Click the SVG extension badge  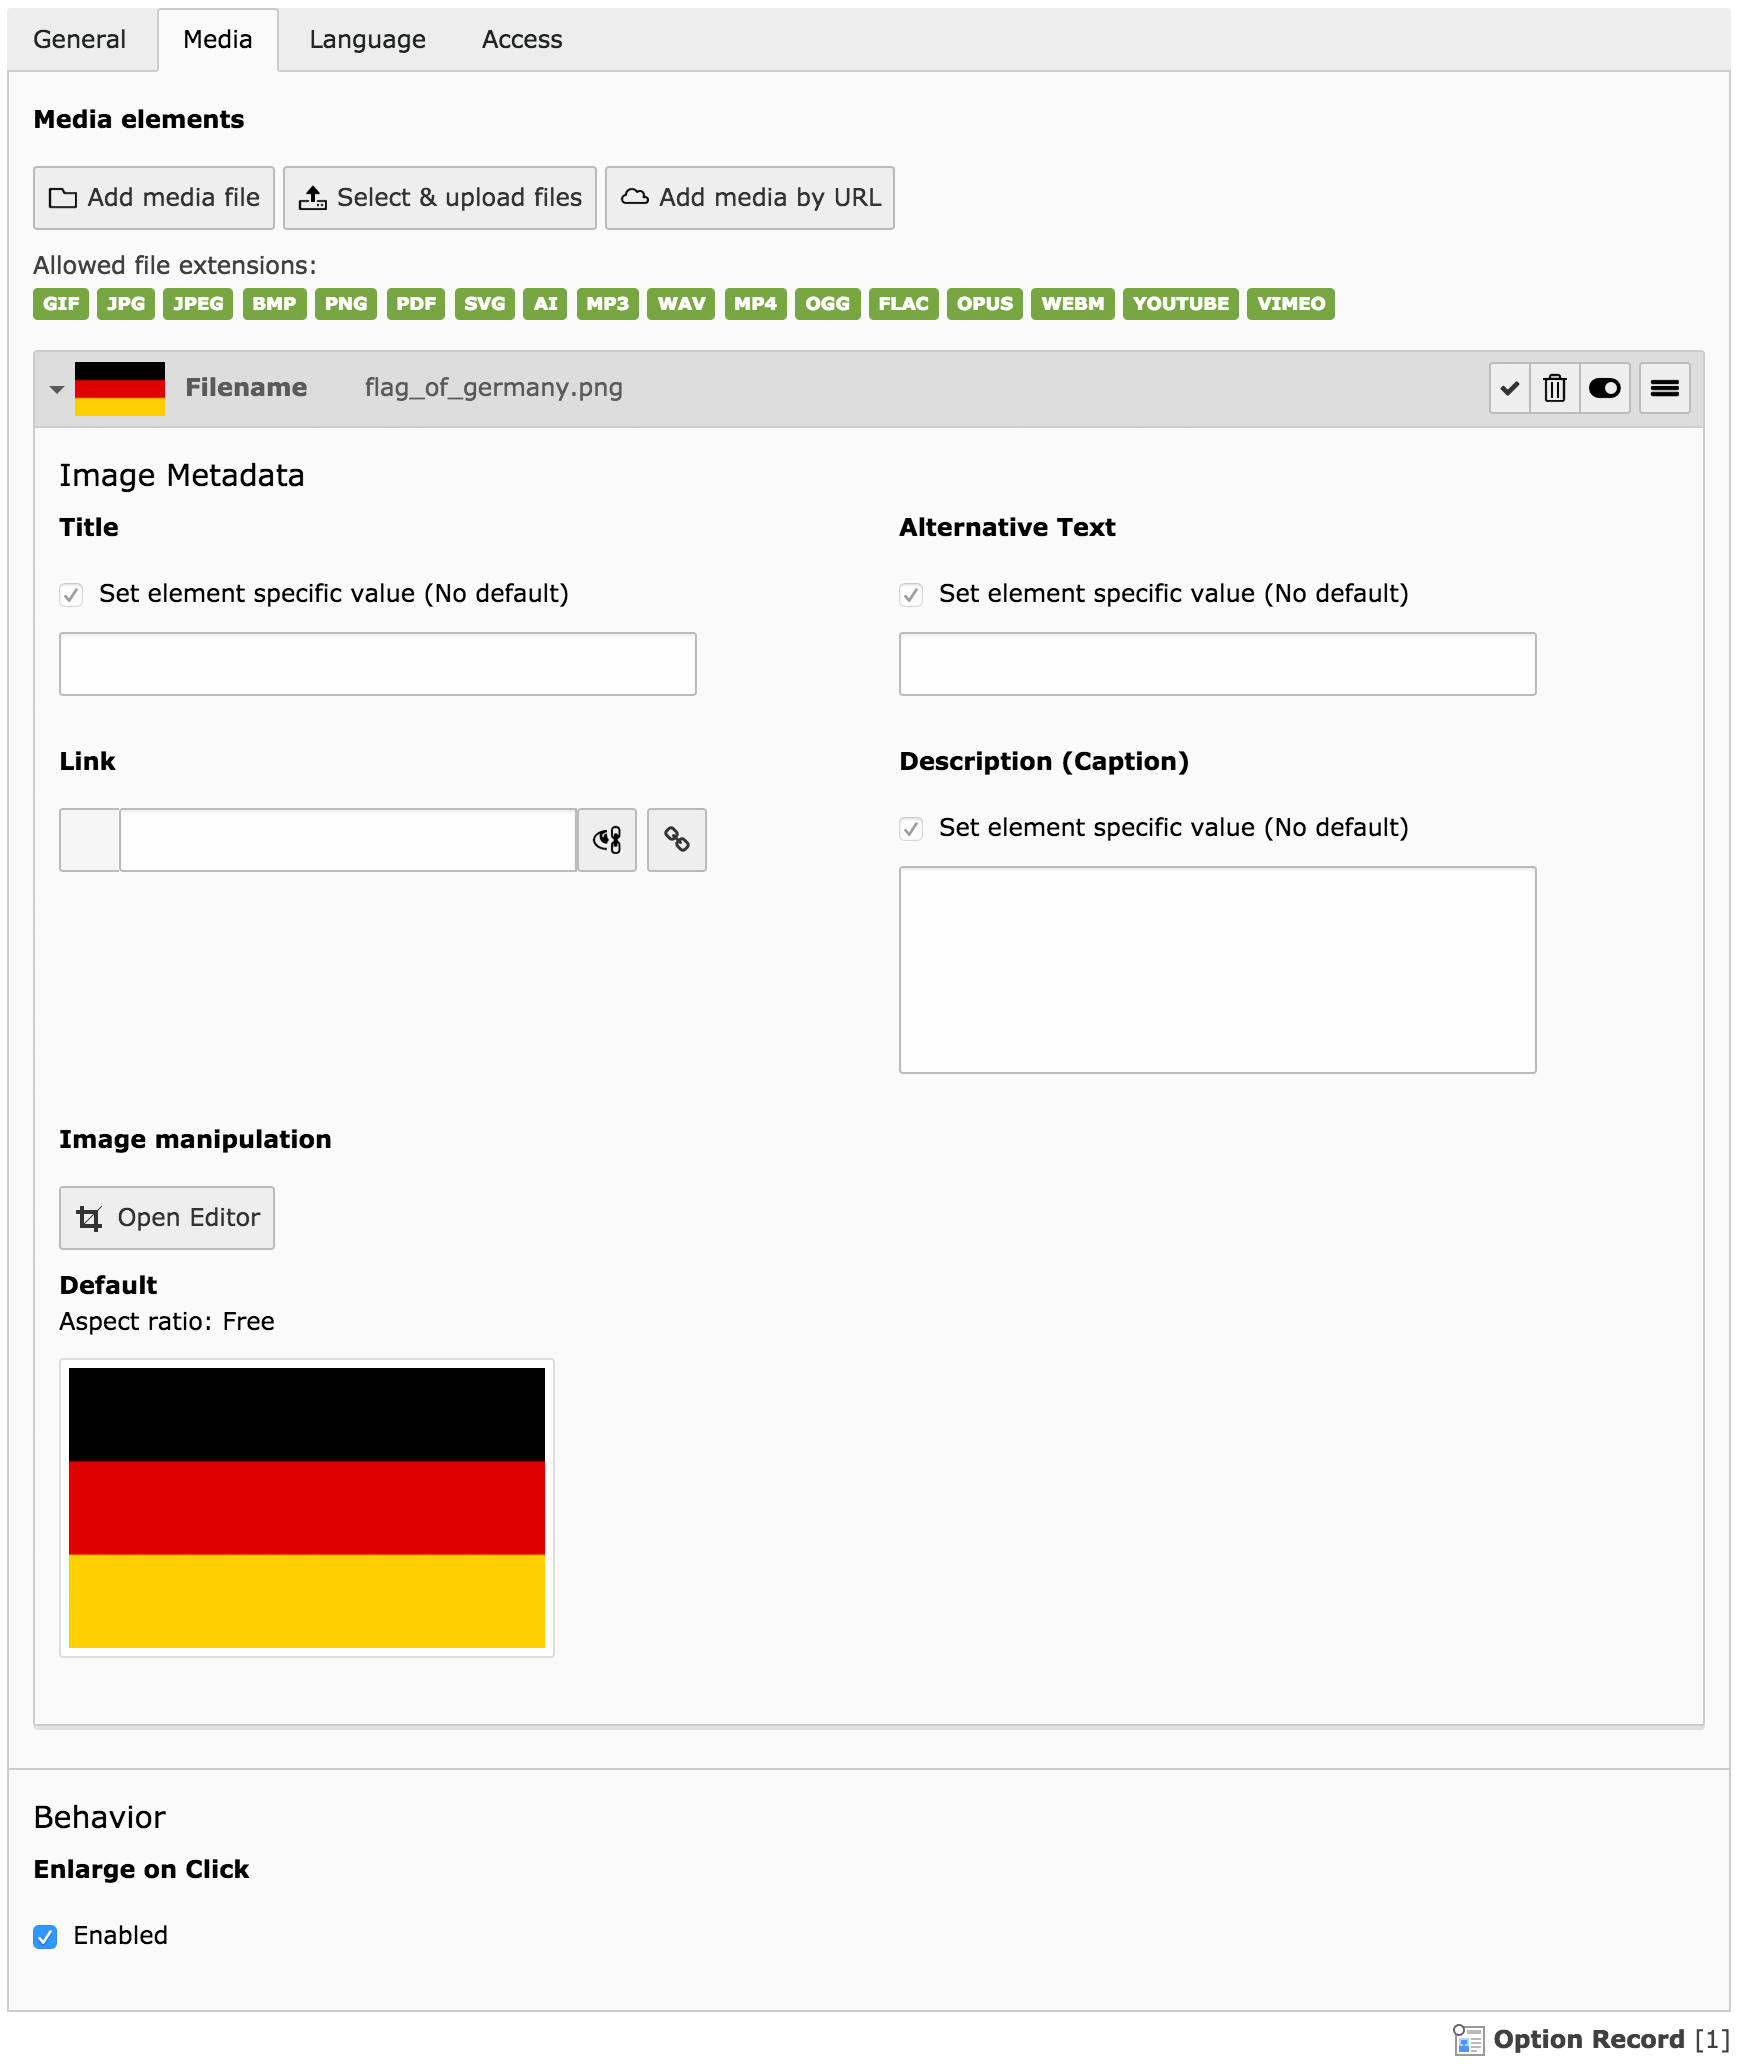(485, 304)
